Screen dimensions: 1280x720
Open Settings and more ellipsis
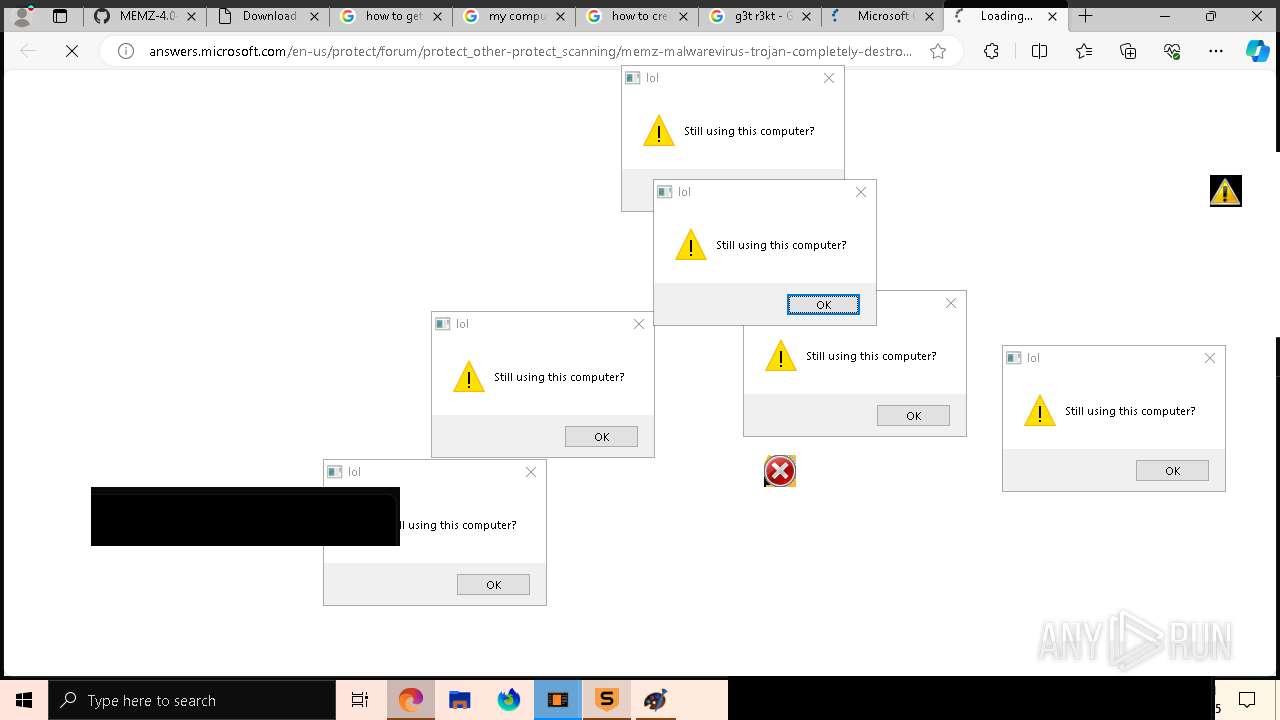coord(1216,51)
